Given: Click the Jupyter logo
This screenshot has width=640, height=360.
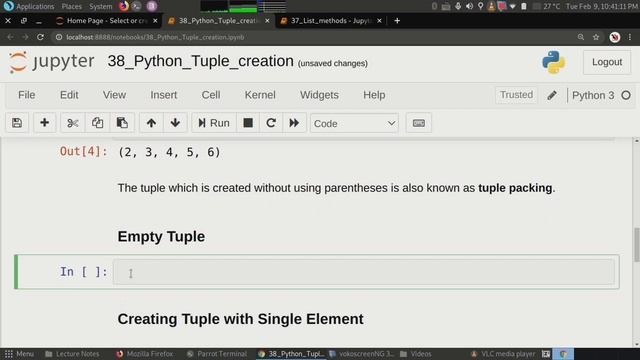Looking at the screenshot, I should (x=51, y=62).
